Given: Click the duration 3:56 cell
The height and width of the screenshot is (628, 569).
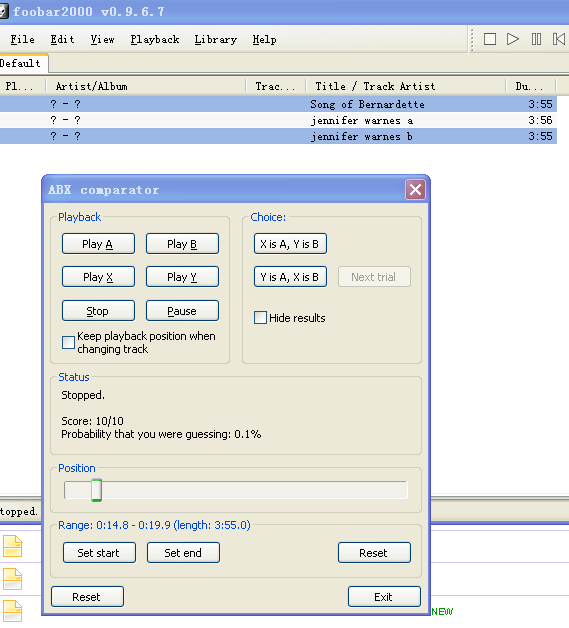Looking at the screenshot, I should [x=540, y=120].
